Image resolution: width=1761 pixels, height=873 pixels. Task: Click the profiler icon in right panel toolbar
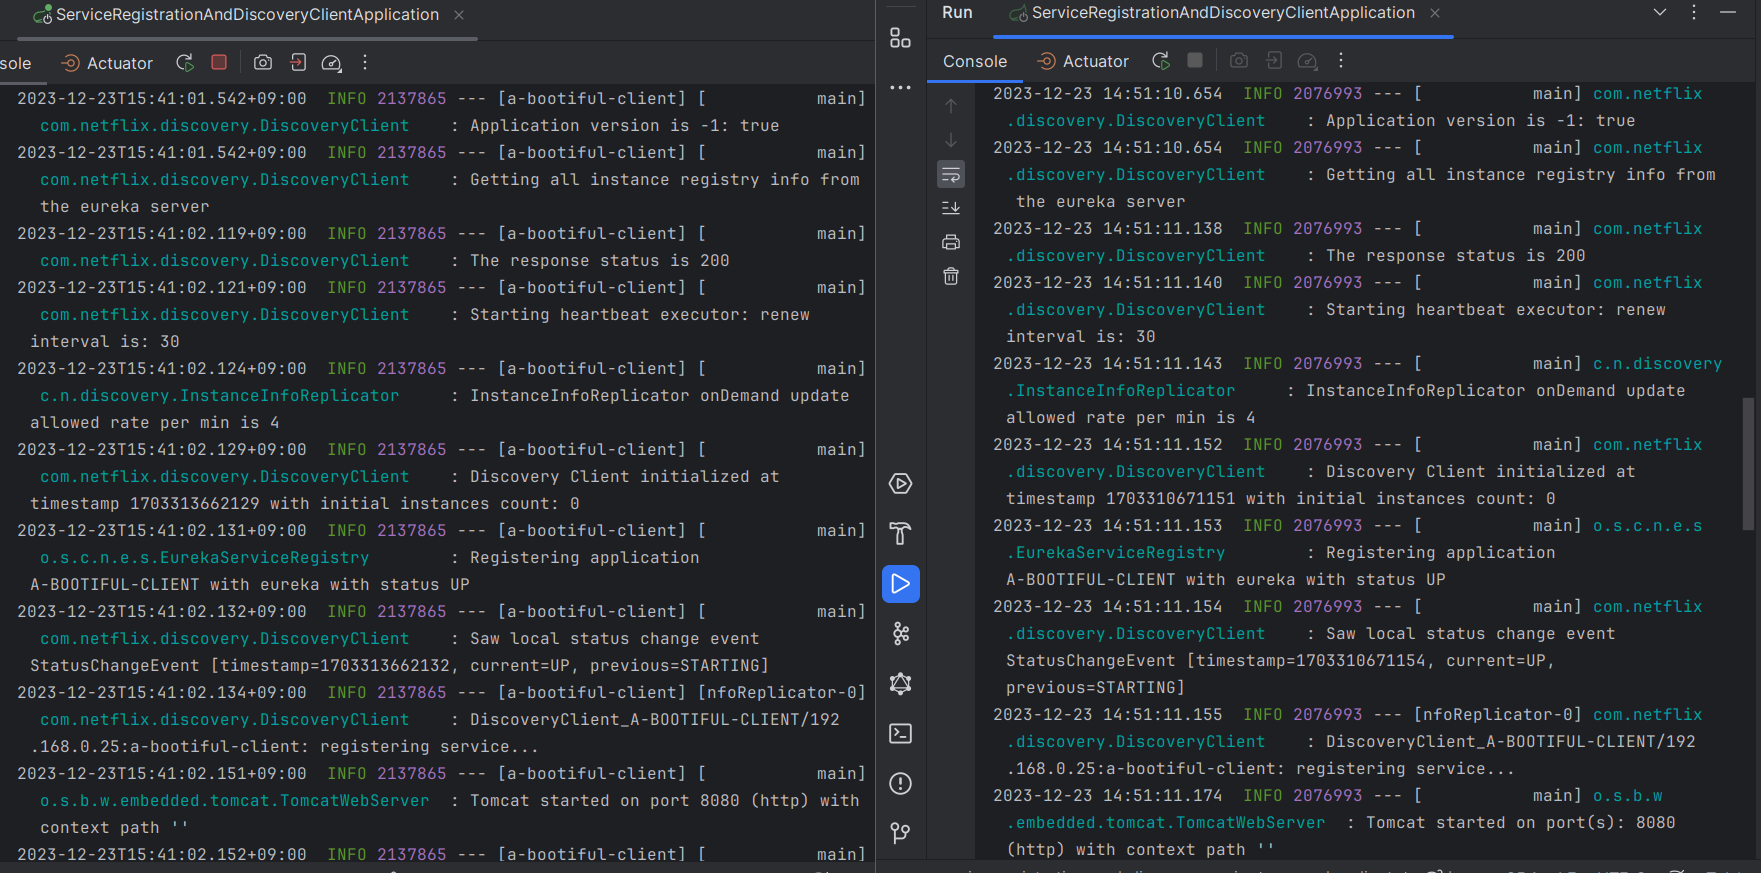click(1308, 61)
